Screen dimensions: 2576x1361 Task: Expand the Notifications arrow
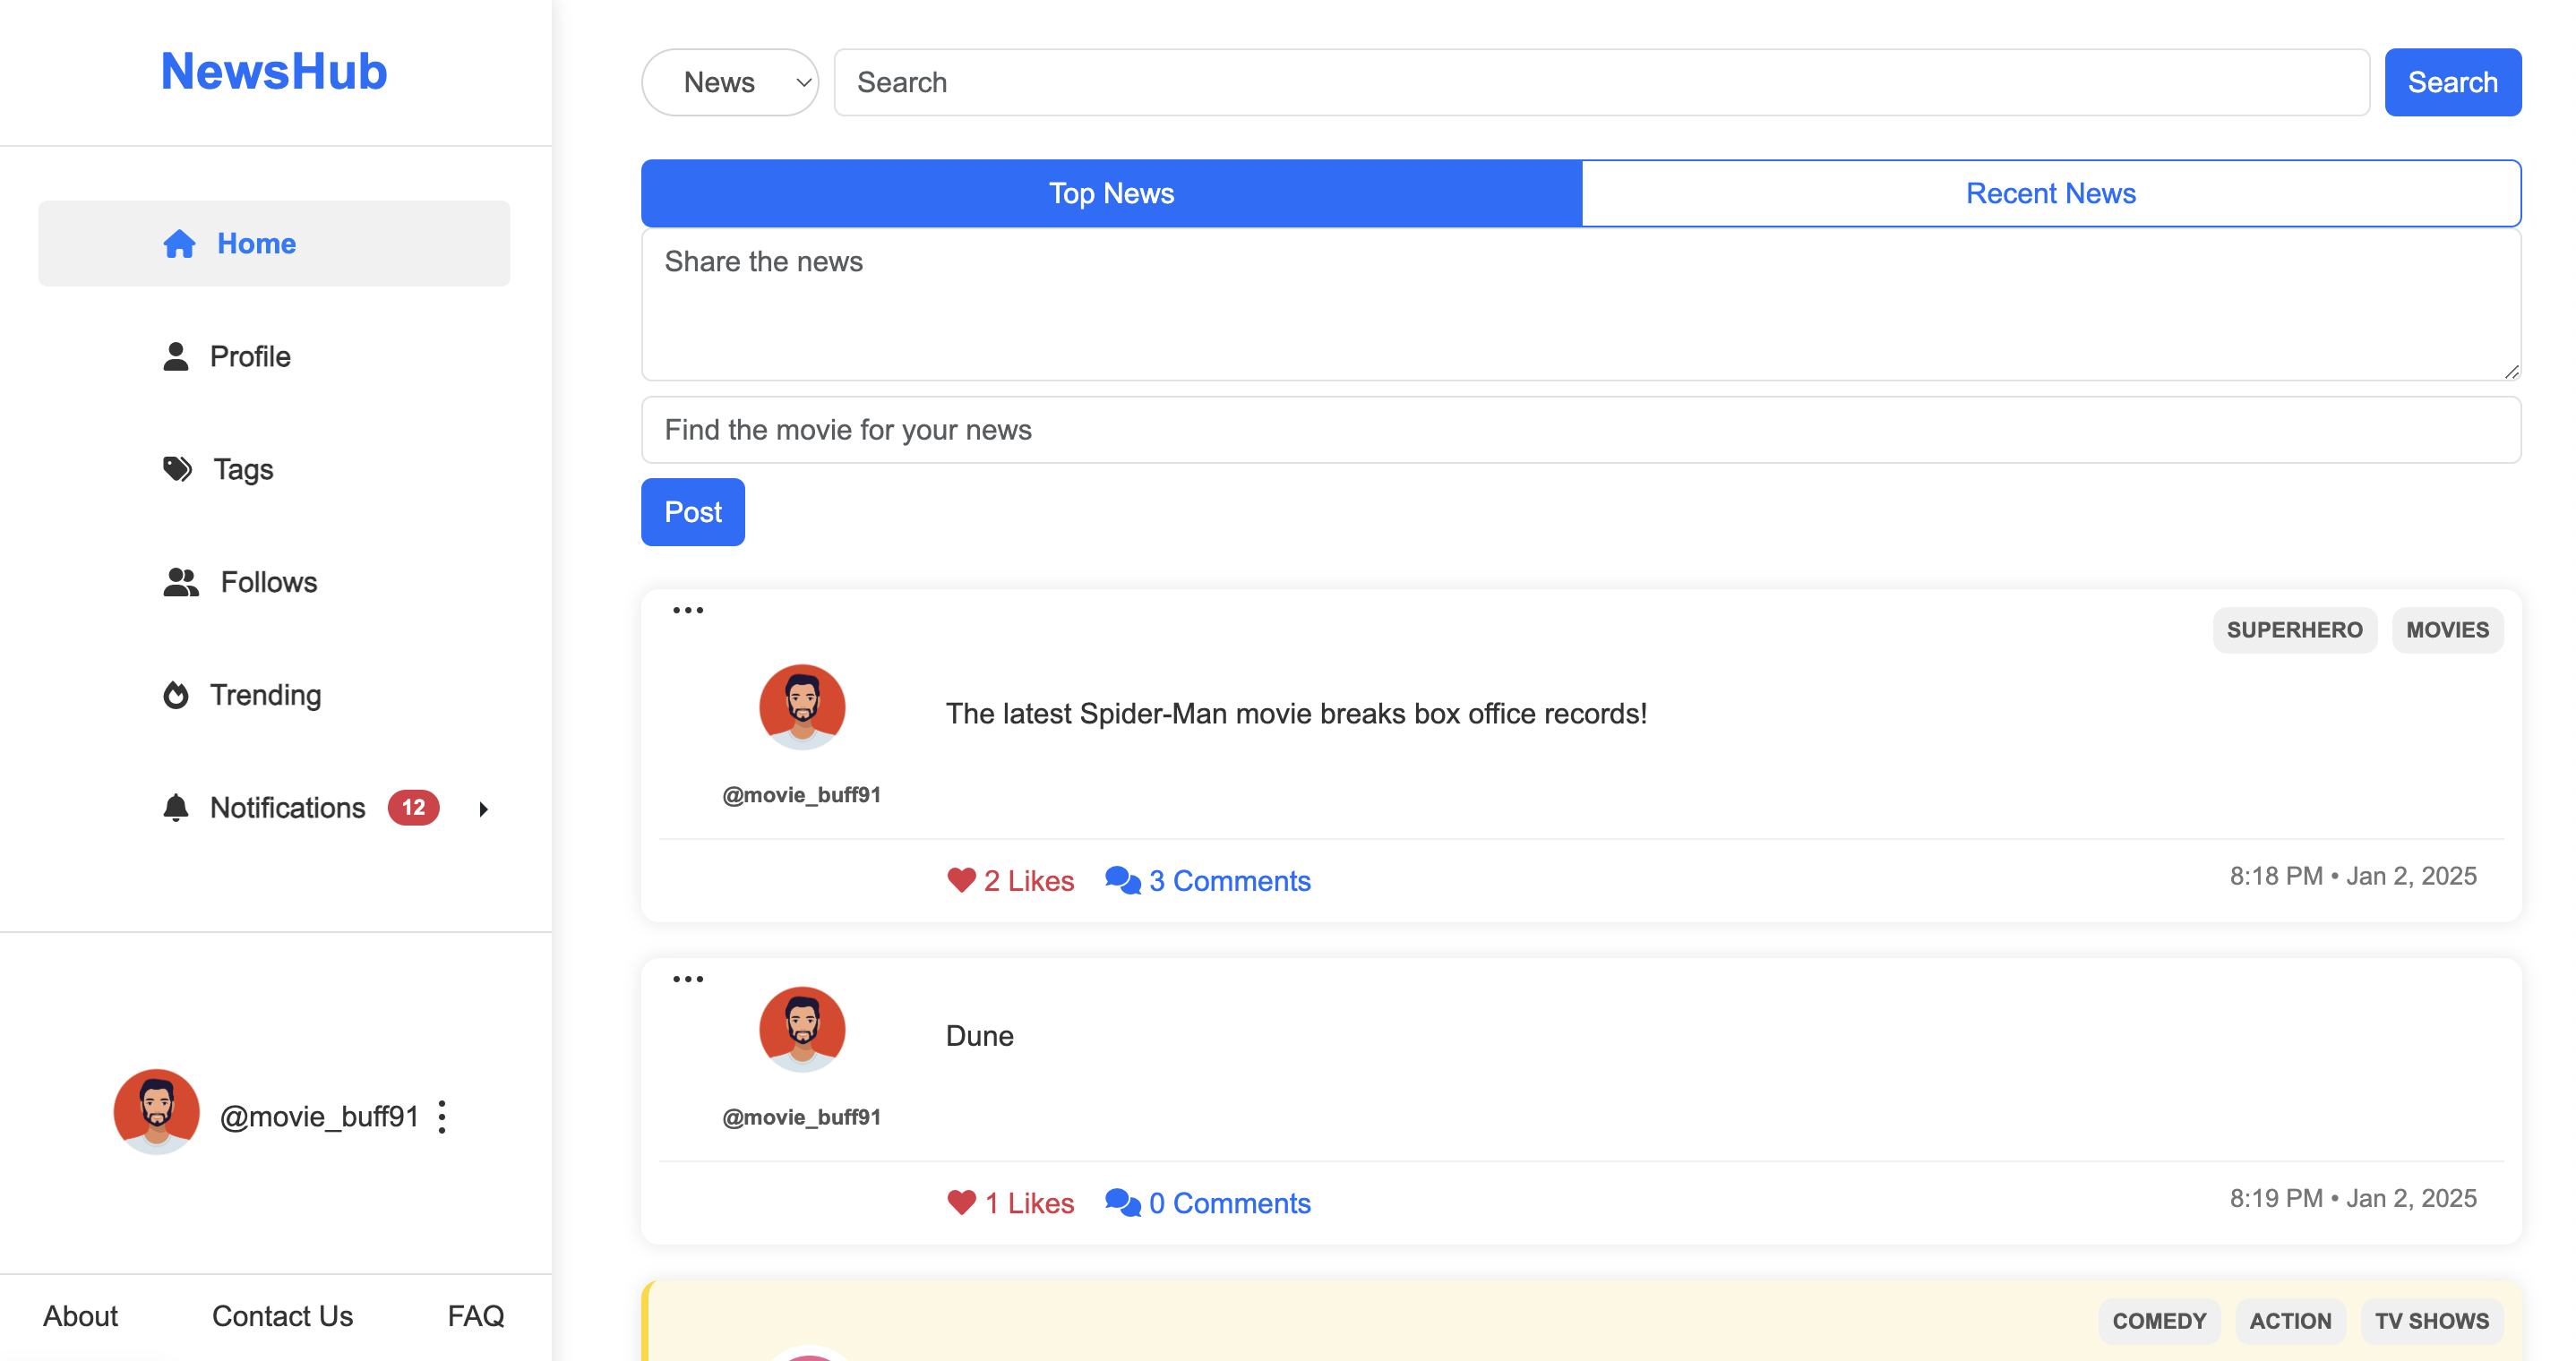pyautogui.click(x=484, y=809)
